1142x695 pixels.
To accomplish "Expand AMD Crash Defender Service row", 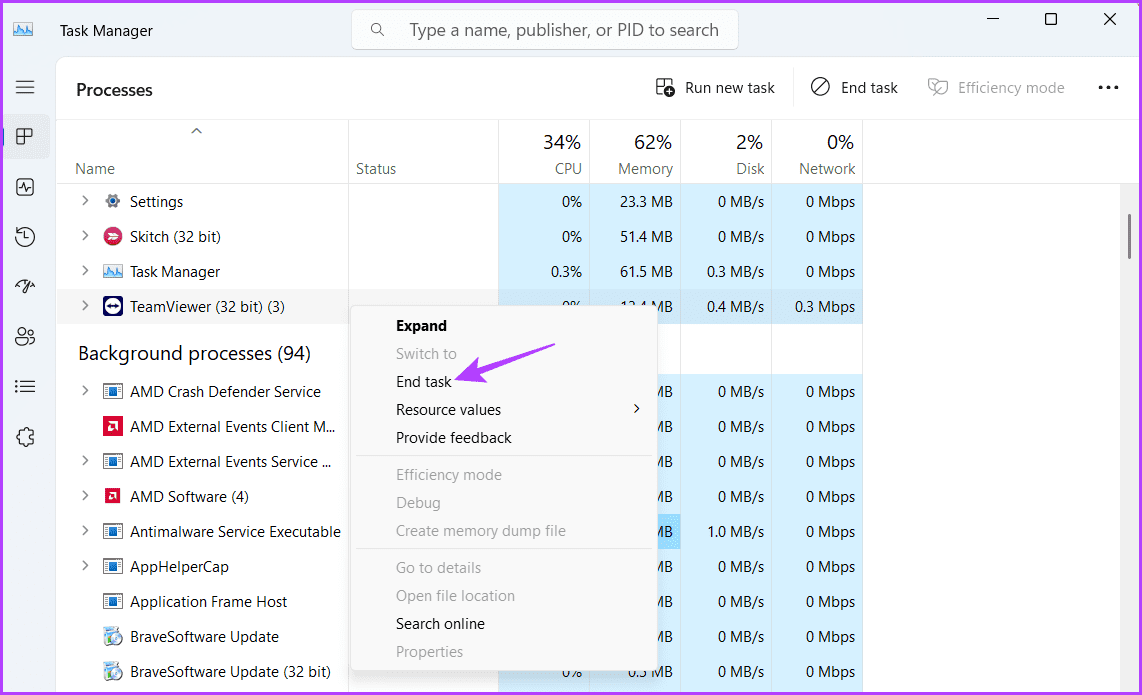I will pyautogui.click(x=85, y=390).
